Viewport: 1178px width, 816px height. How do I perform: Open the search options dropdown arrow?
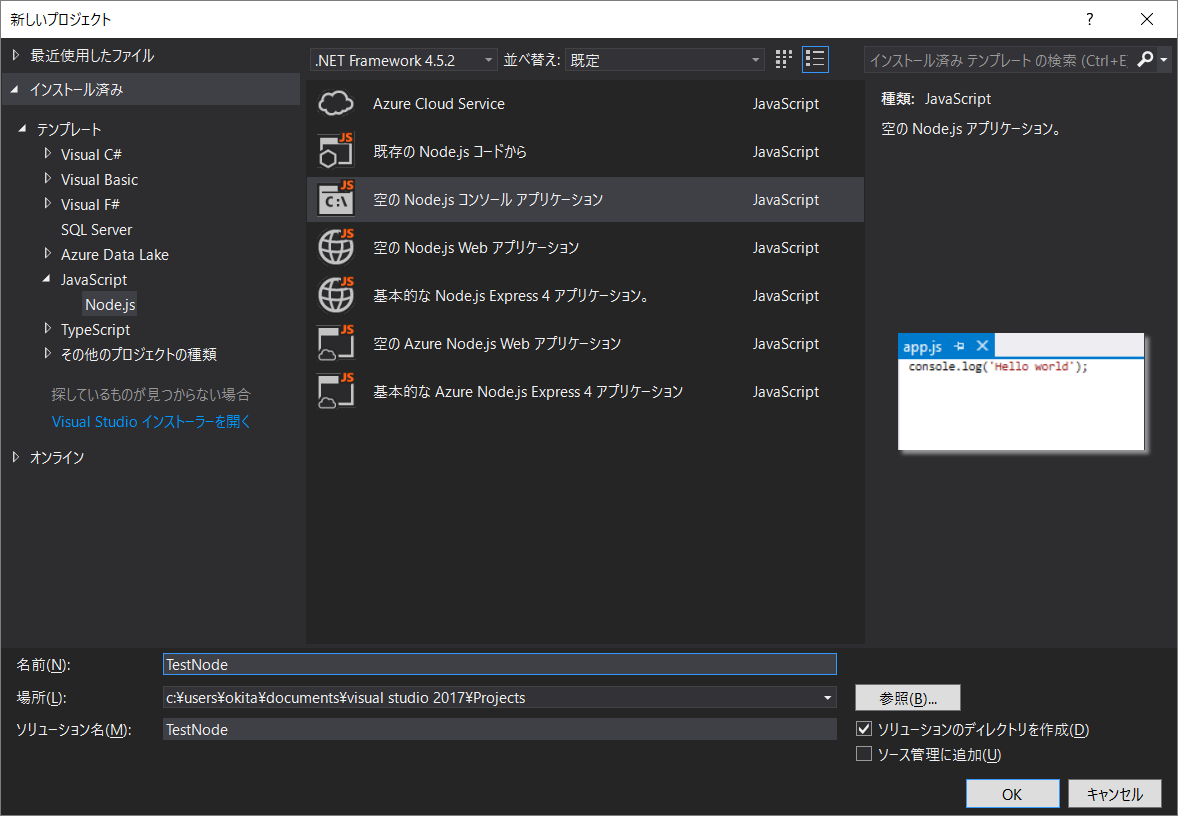pos(1164,59)
